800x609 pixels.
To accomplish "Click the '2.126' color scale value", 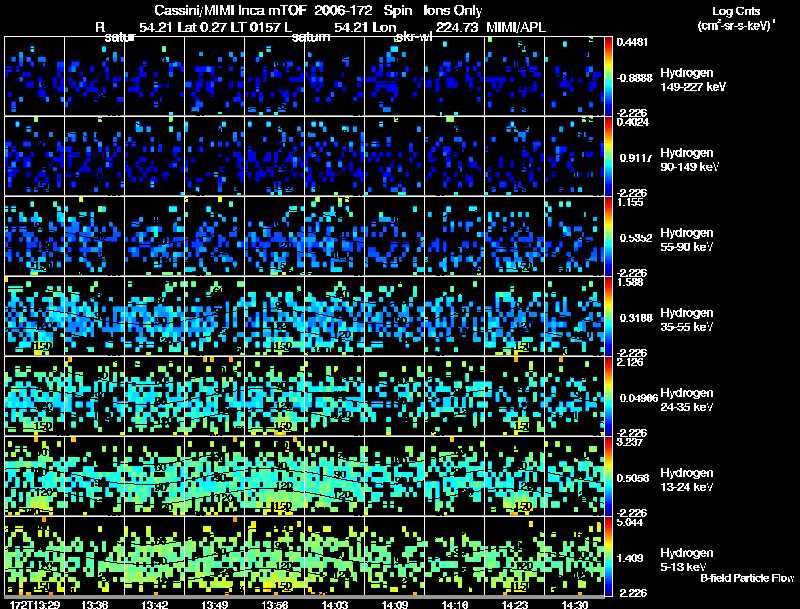I will coord(630,362).
